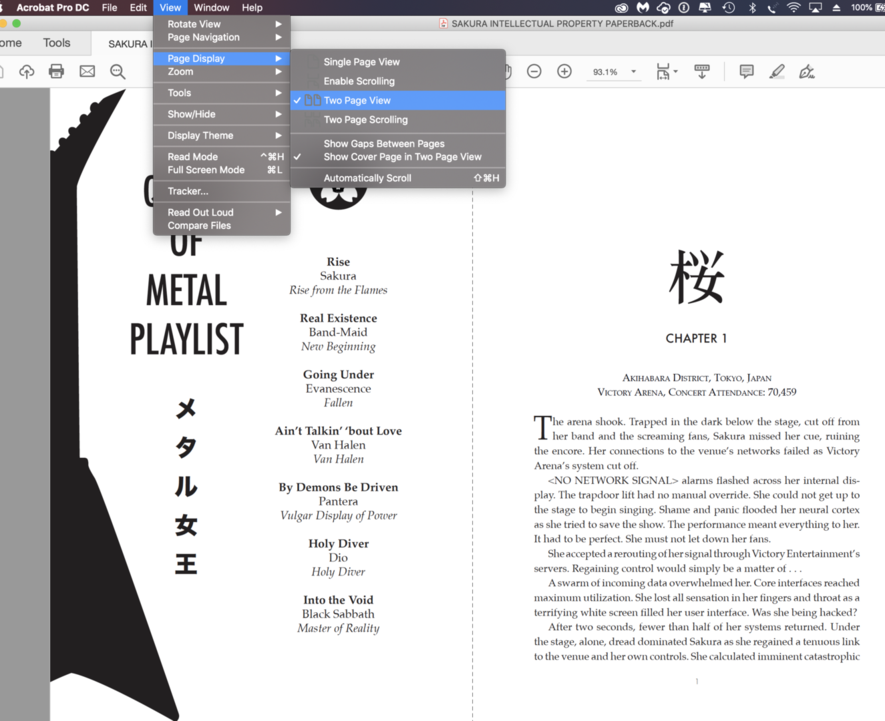885x721 pixels.
Task: Zoom out using the minus circle icon
Action: 534,71
